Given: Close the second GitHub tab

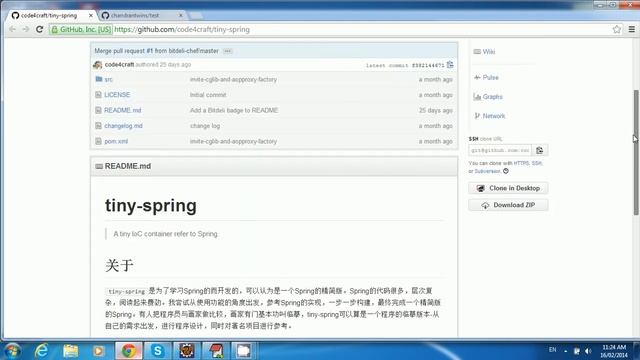Looking at the screenshot, I should [181, 16].
